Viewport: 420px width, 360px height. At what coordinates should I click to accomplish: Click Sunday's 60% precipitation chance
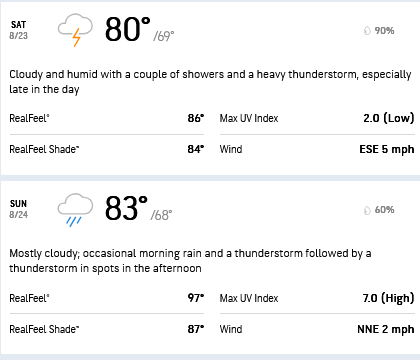coord(384,210)
